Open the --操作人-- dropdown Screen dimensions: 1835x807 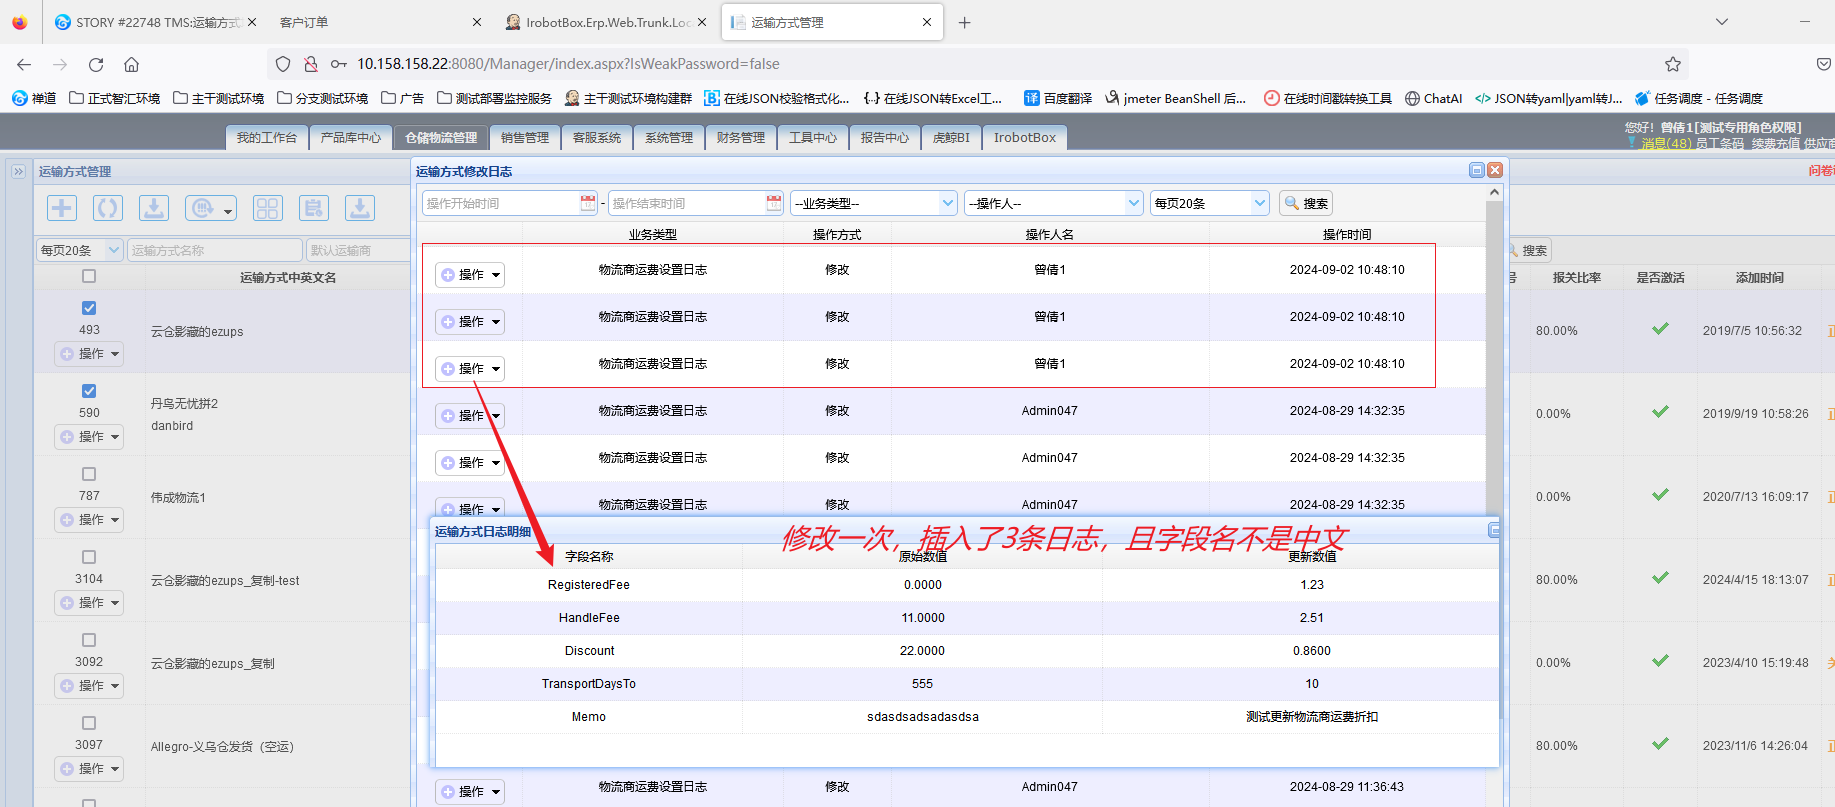click(x=1054, y=203)
